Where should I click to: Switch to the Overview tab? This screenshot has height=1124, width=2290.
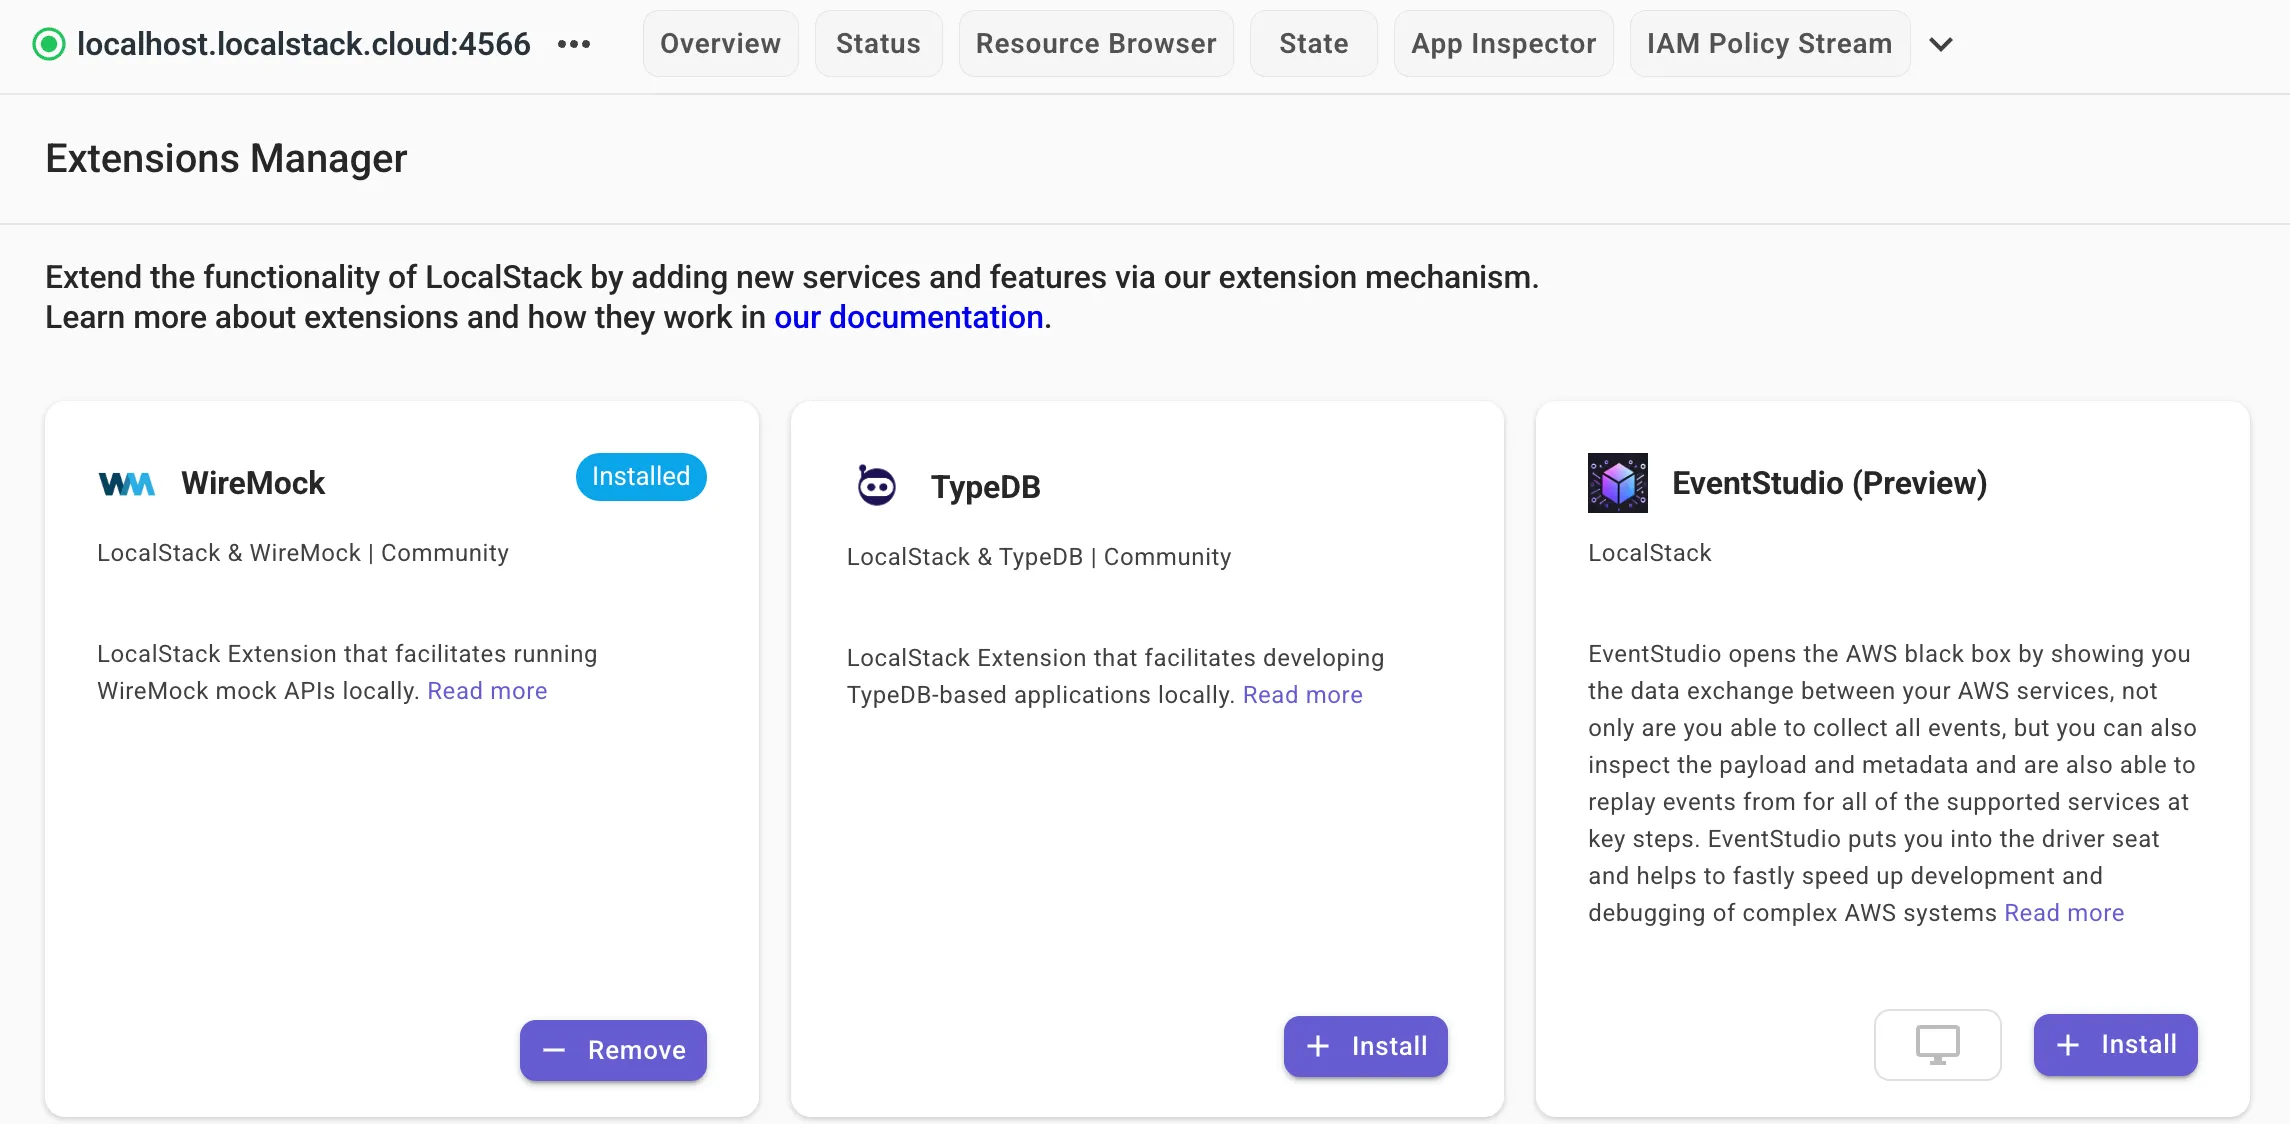point(719,43)
